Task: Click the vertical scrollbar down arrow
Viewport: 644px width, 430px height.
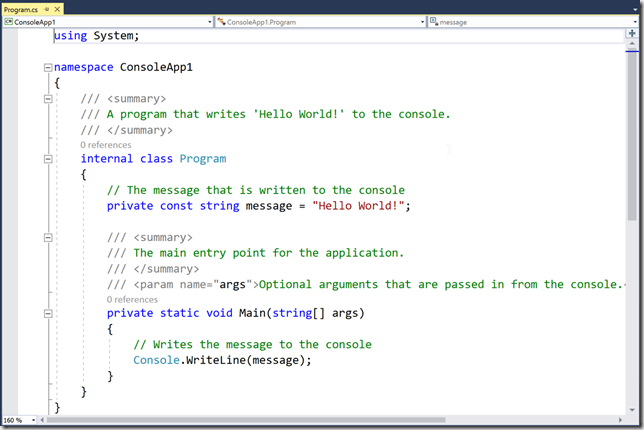Action: pyautogui.click(x=632, y=408)
